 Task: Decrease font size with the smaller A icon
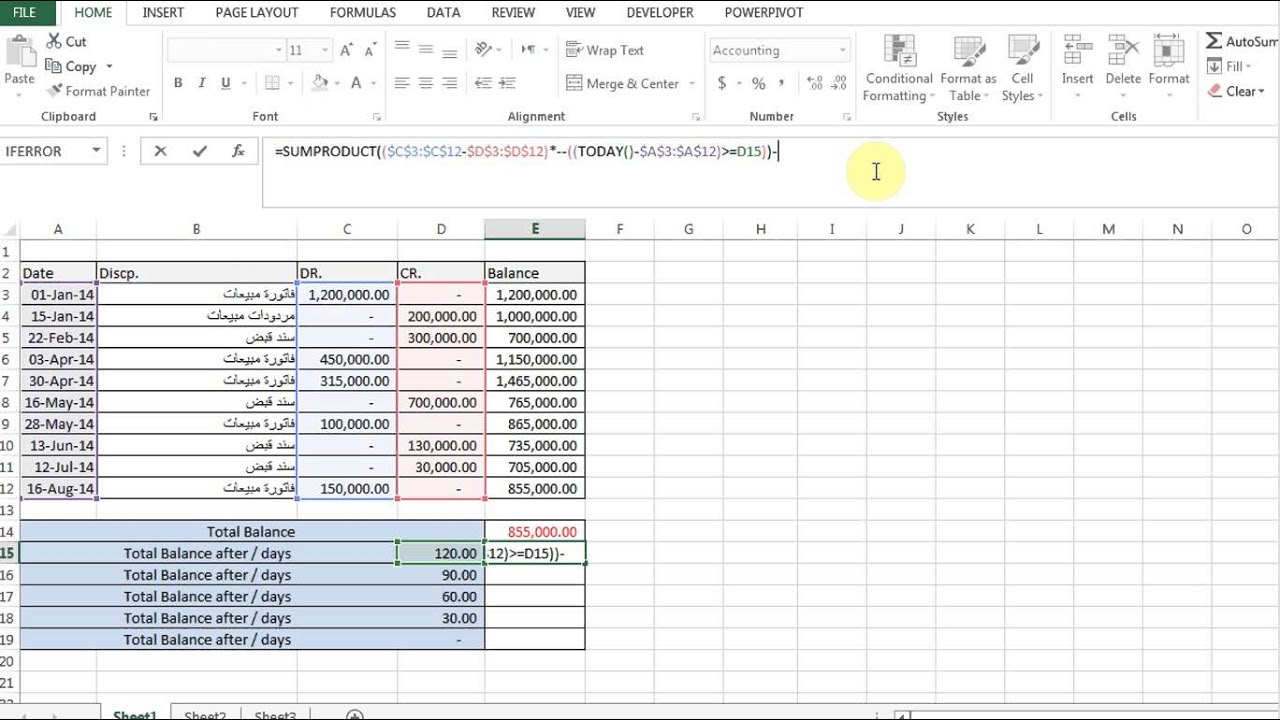click(x=371, y=50)
